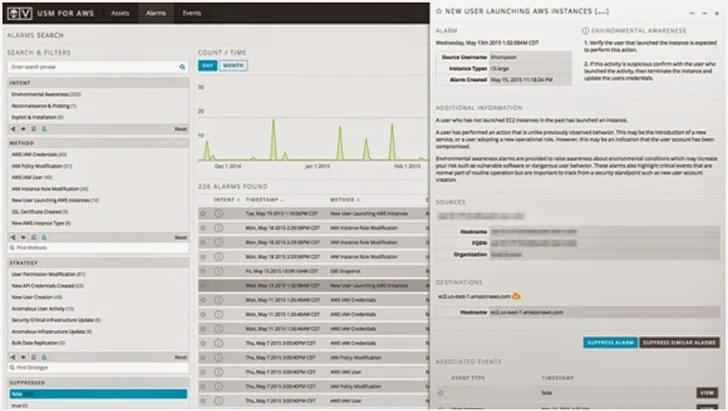This screenshot has height=411, width=728.
Task: Click the search magnifier icon in Search & Filters
Action: (x=182, y=67)
